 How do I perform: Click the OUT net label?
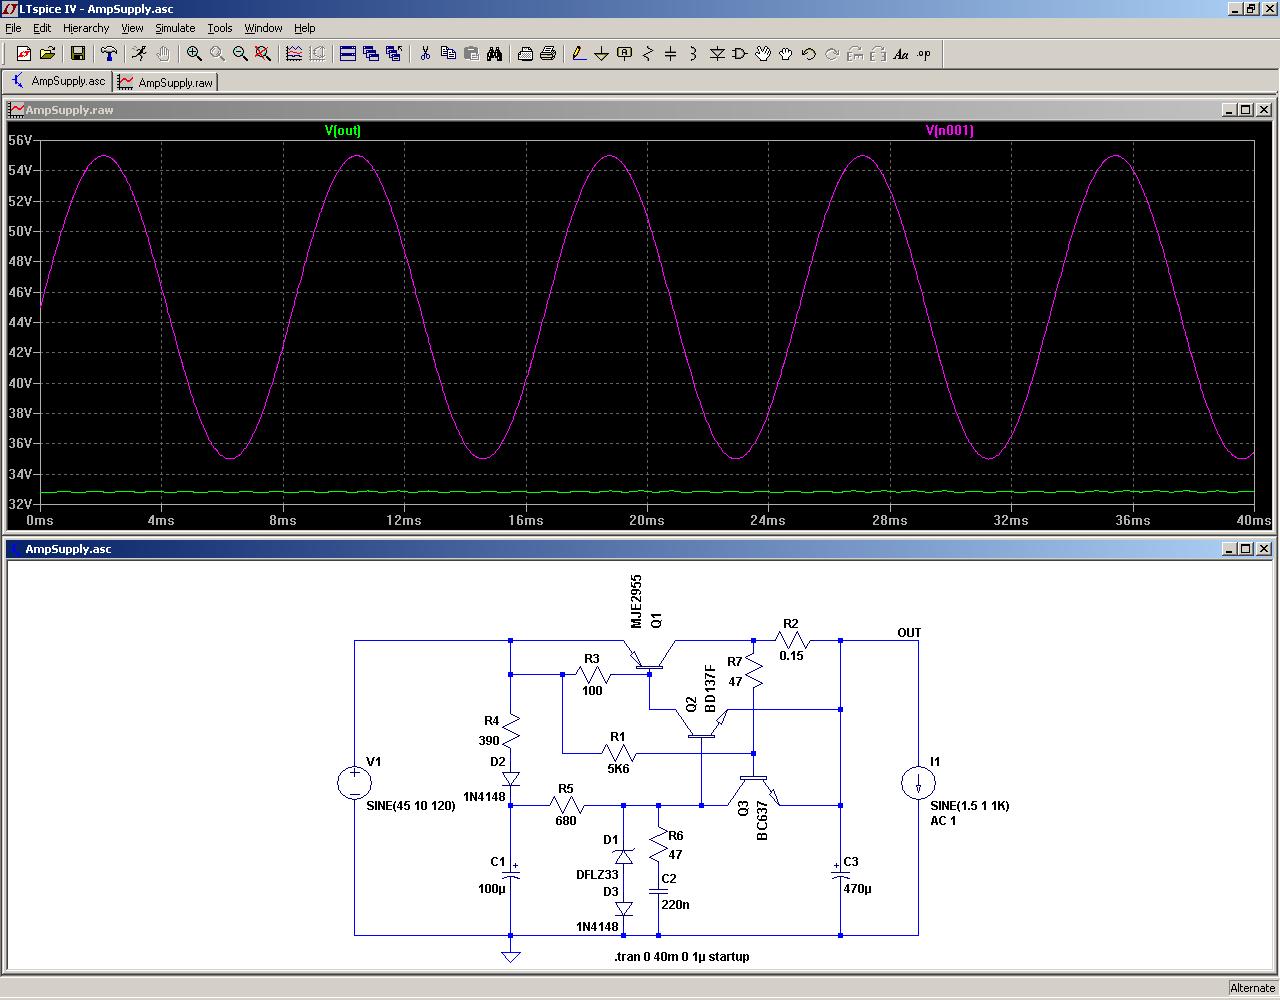pos(909,633)
